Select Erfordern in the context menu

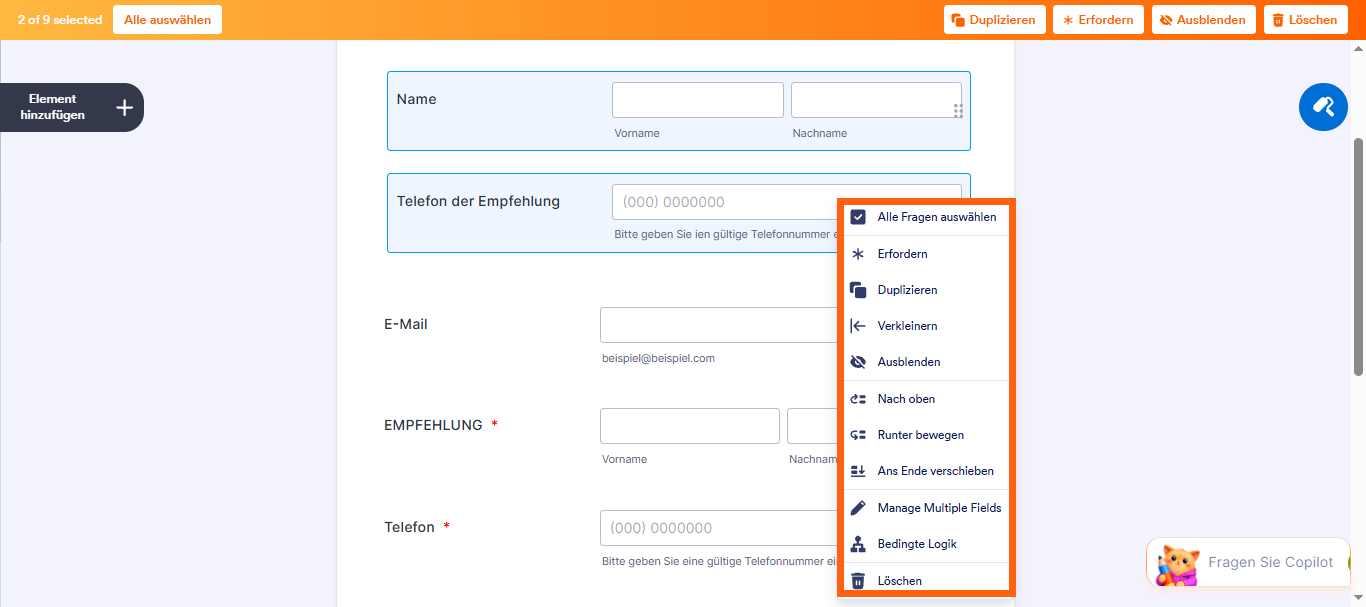(x=926, y=254)
